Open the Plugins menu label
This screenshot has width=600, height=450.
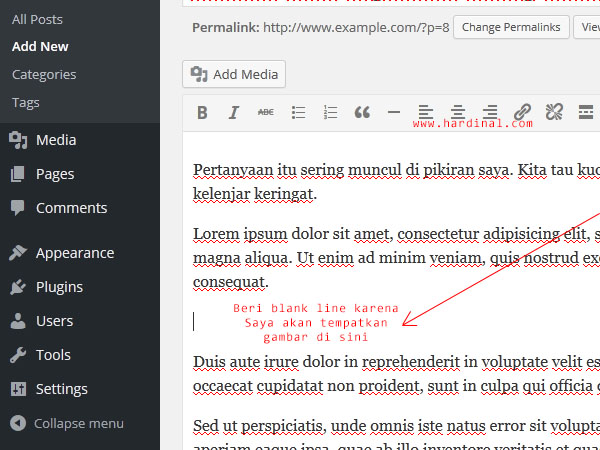tap(59, 287)
